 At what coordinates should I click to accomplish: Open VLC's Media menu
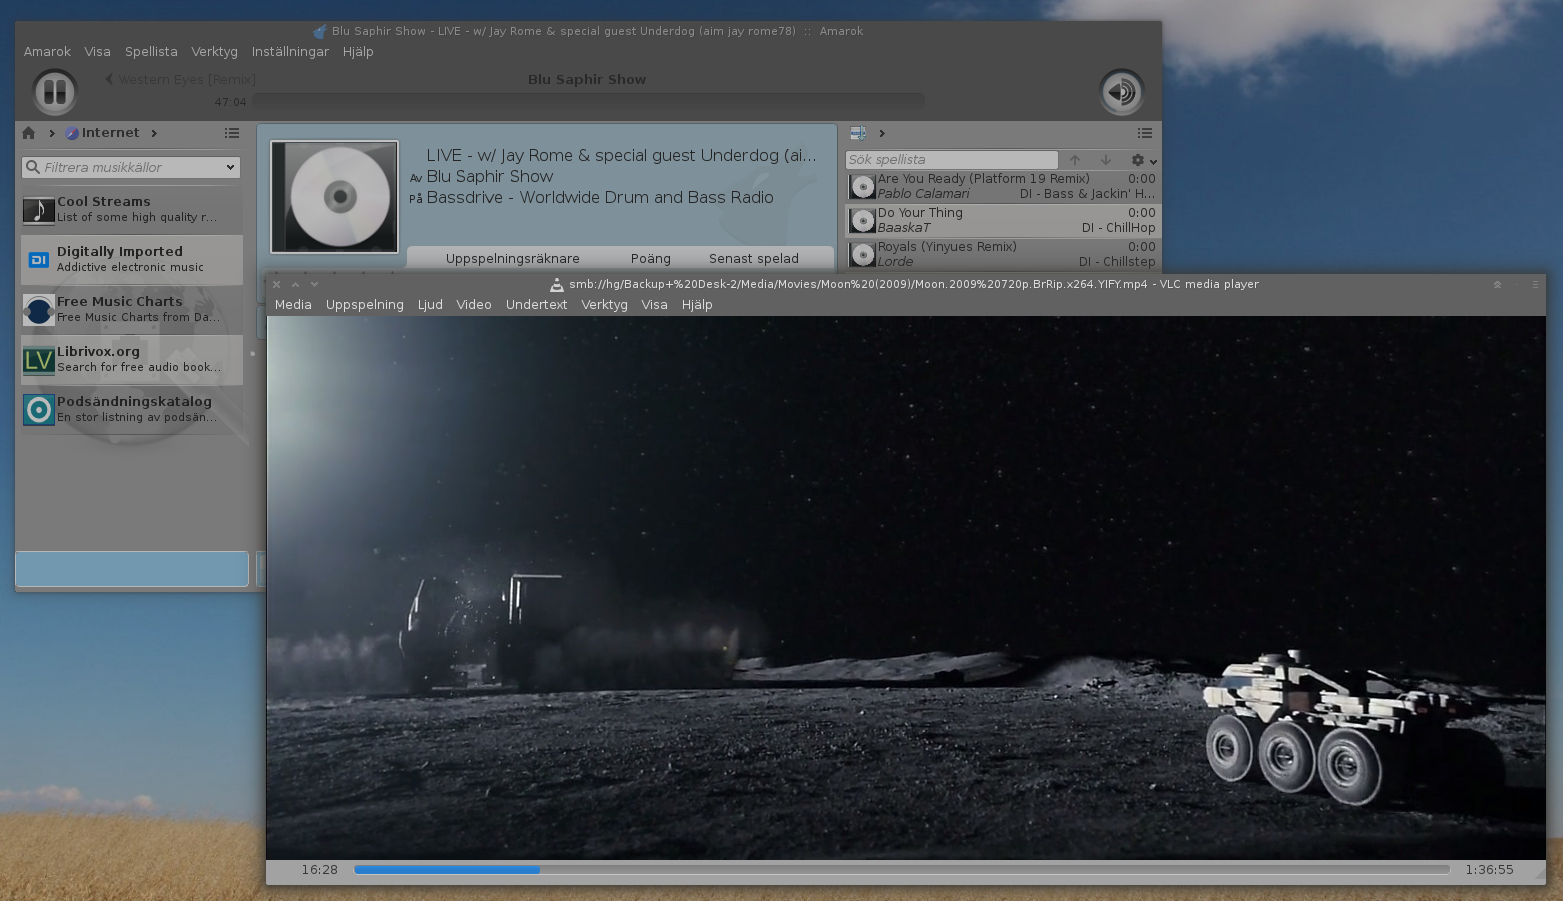coord(293,304)
